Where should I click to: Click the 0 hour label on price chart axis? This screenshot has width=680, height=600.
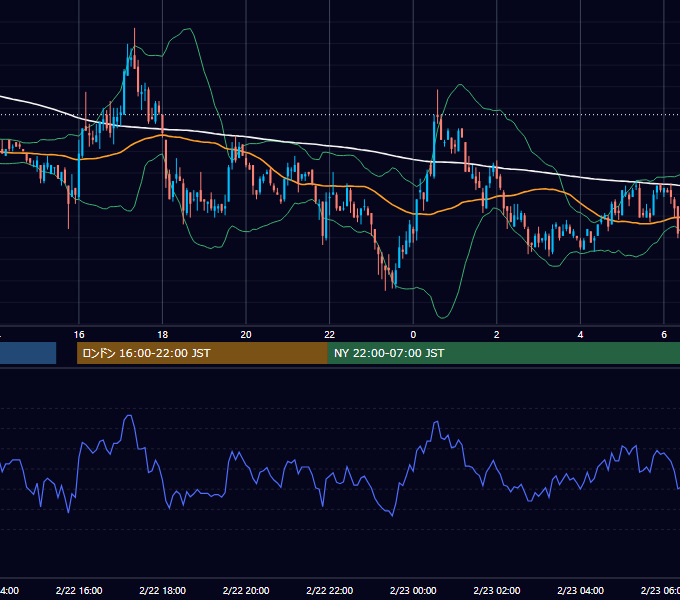click(413, 335)
